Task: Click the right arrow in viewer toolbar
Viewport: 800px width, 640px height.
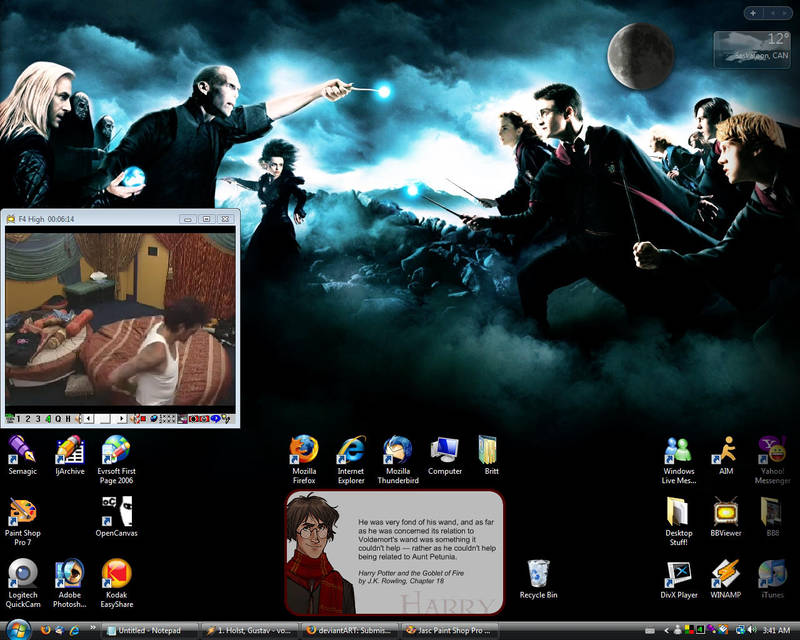Action: click(x=121, y=419)
